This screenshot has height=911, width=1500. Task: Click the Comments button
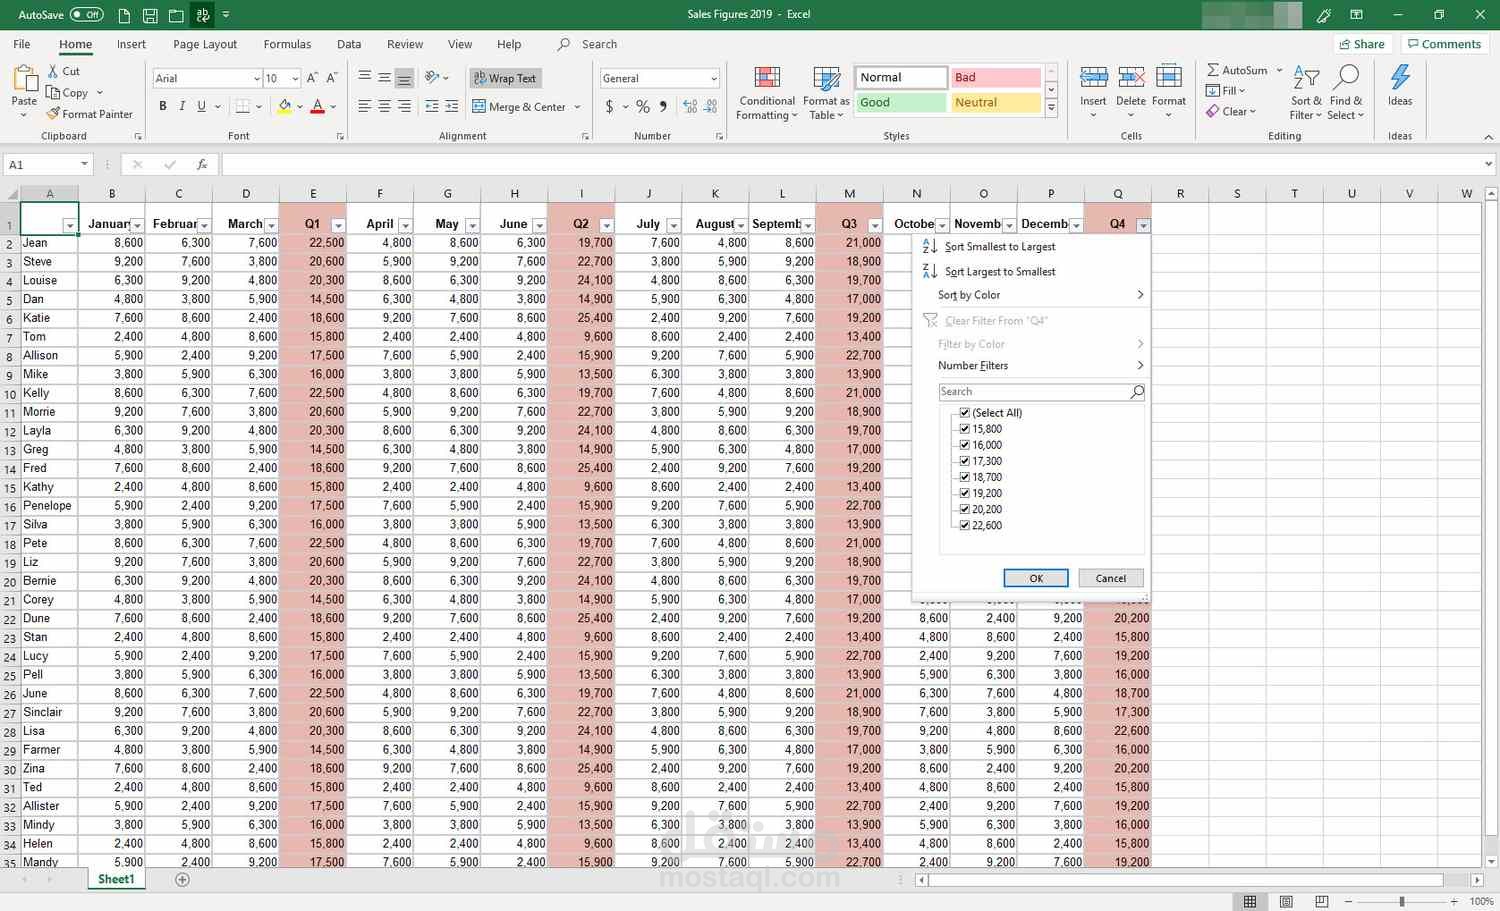pos(1443,44)
